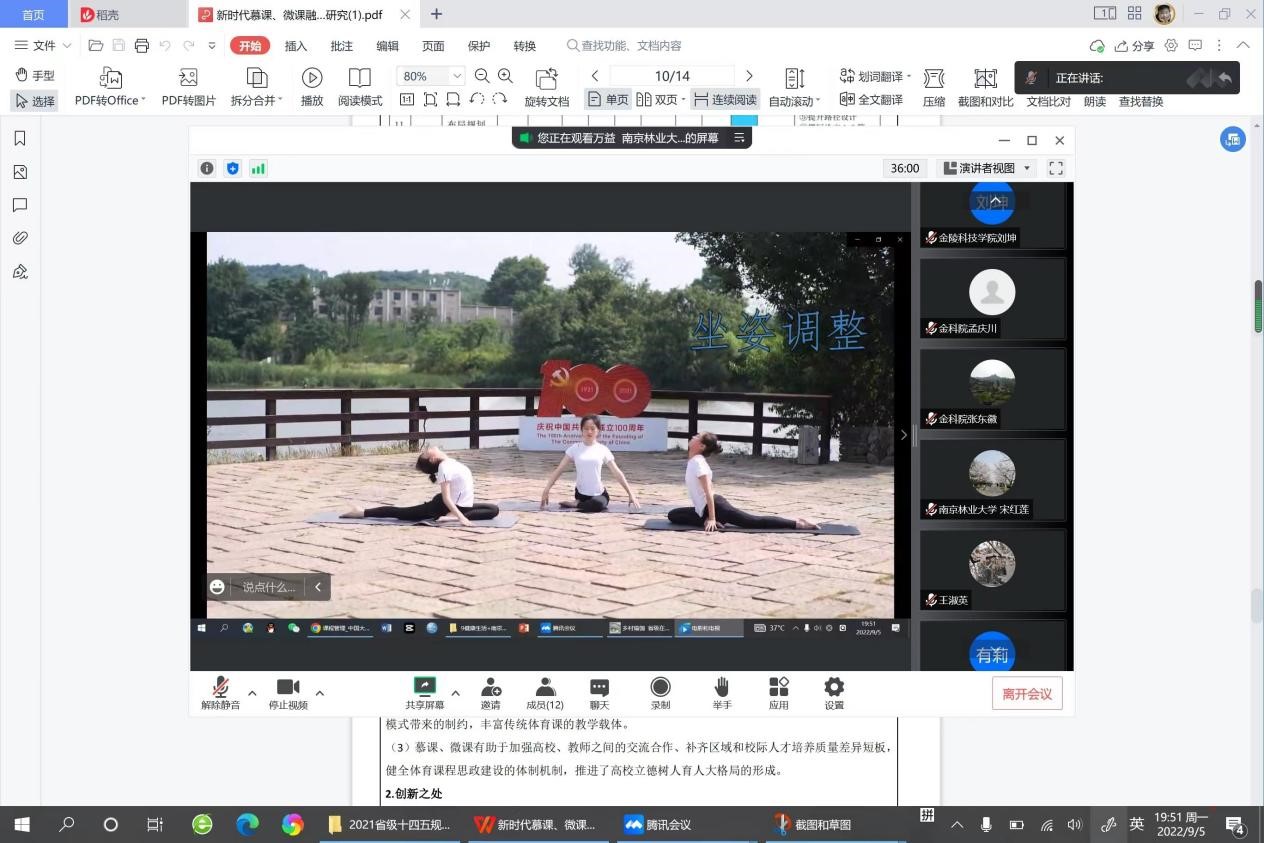
Task: Open meeting 设置 gear icon
Action: tap(834, 687)
